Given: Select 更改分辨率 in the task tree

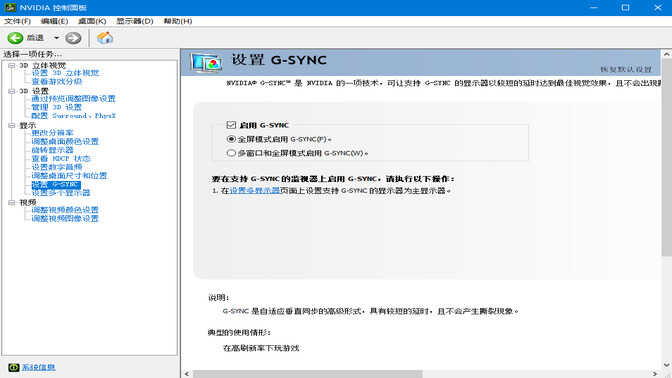Looking at the screenshot, I should click(52, 133).
